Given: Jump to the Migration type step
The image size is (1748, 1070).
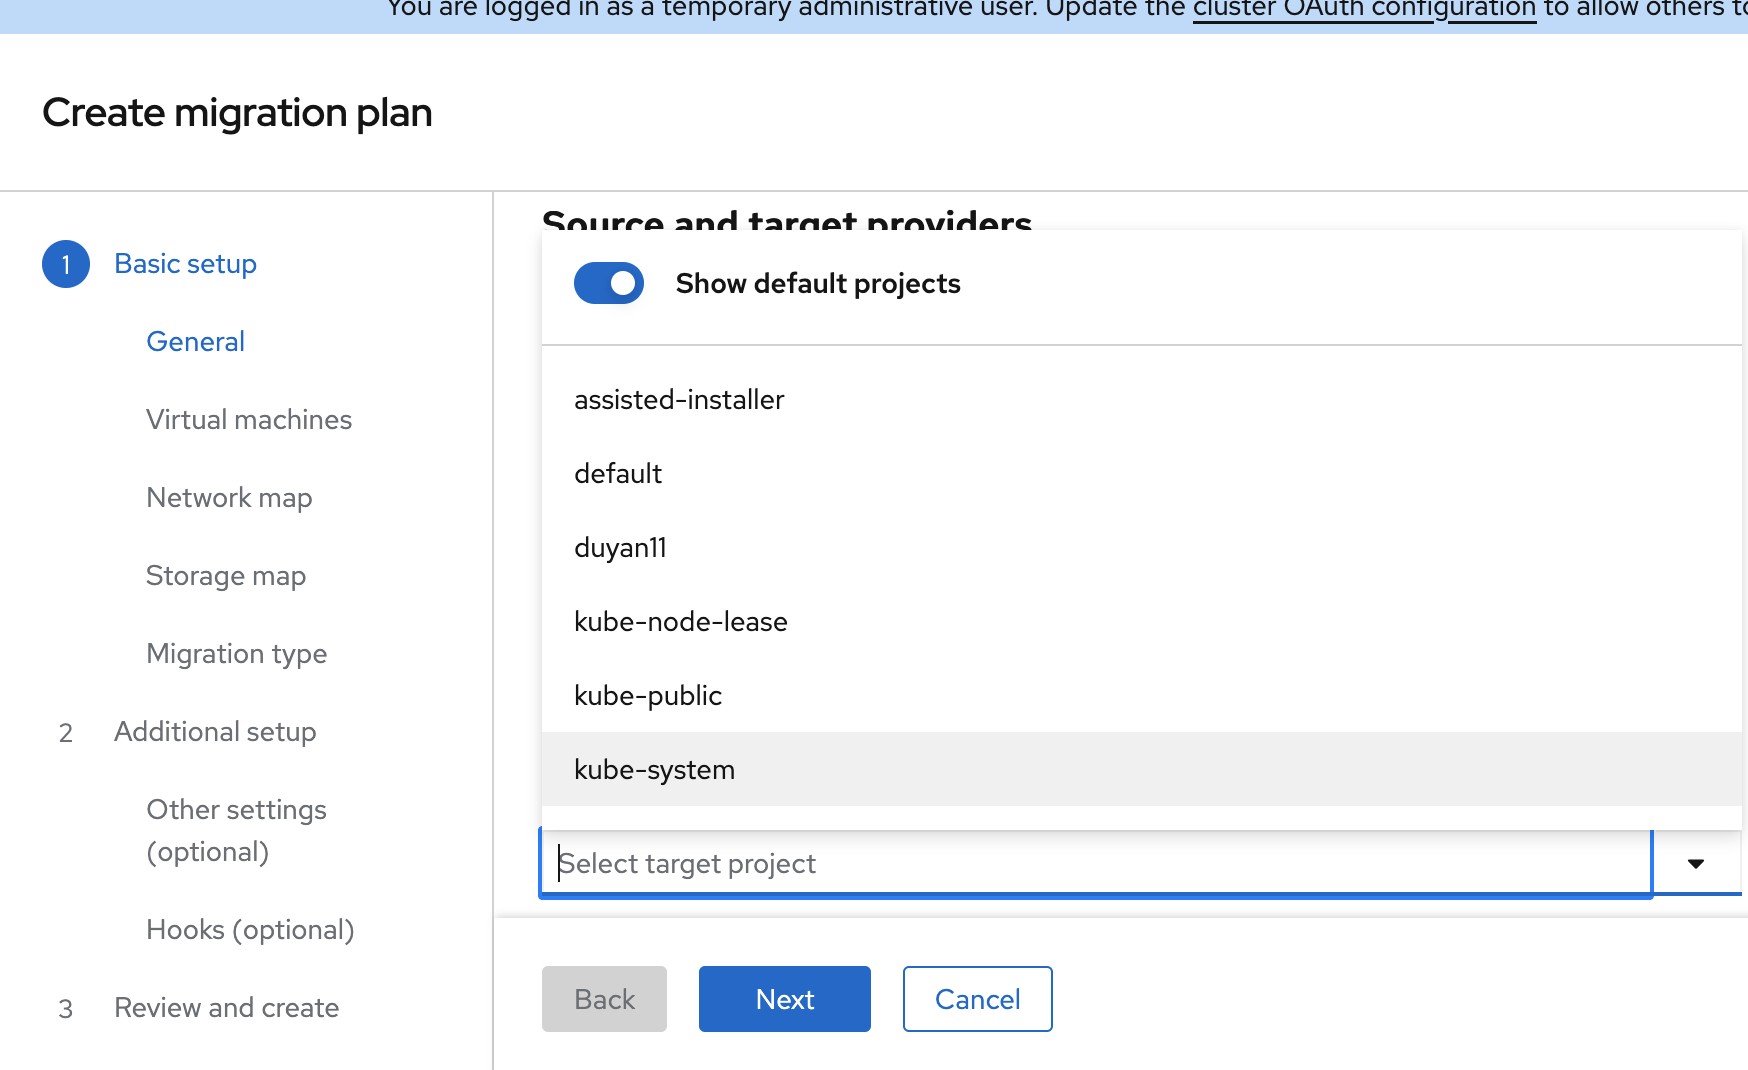Looking at the screenshot, I should pos(237,654).
